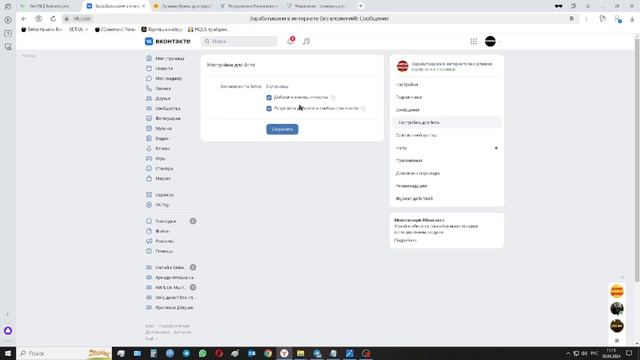Switch to the first browser tab
This screenshot has width=640, height=360.
pyautogui.click(x=49, y=6)
